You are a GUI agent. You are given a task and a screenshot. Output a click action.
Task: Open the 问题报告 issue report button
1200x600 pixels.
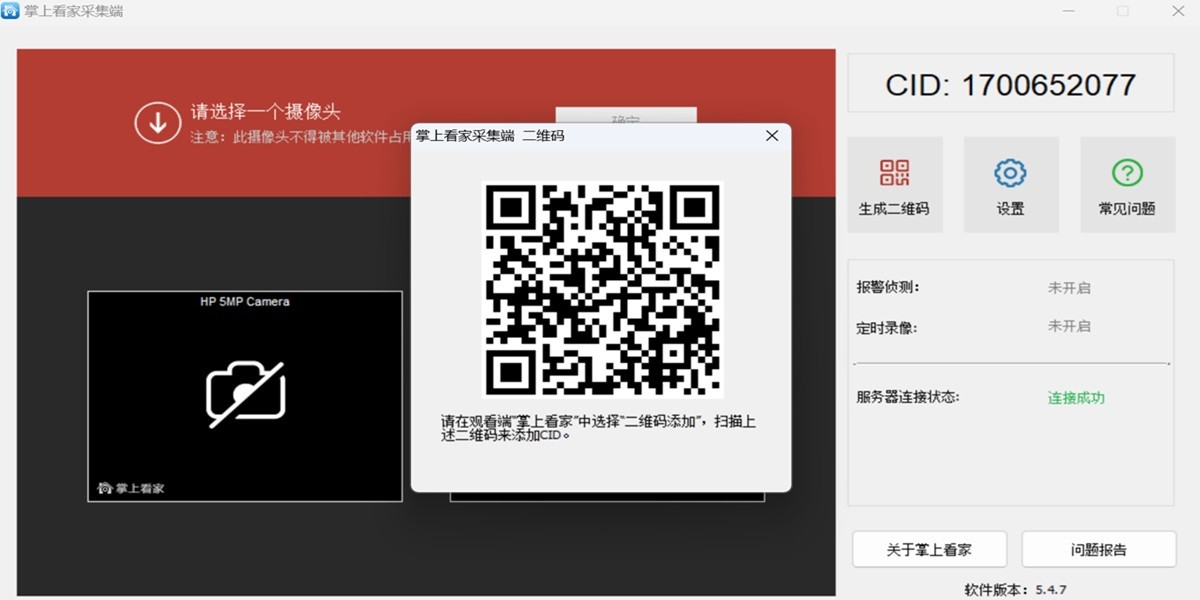(1097, 549)
